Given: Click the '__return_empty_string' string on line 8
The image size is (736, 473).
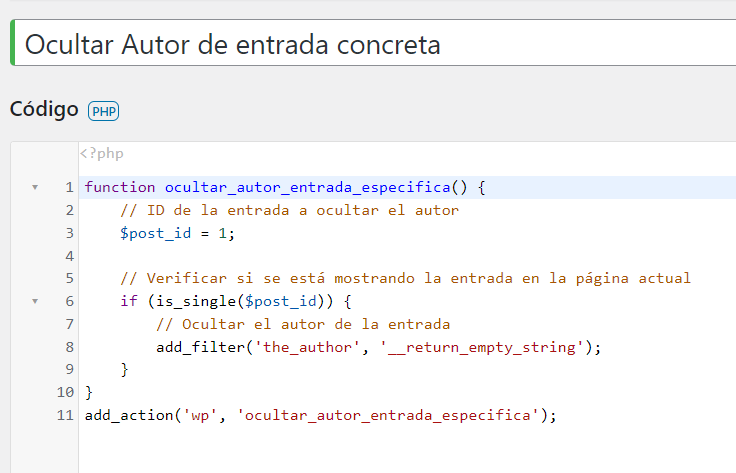Looking at the screenshot, I should 482,347.
